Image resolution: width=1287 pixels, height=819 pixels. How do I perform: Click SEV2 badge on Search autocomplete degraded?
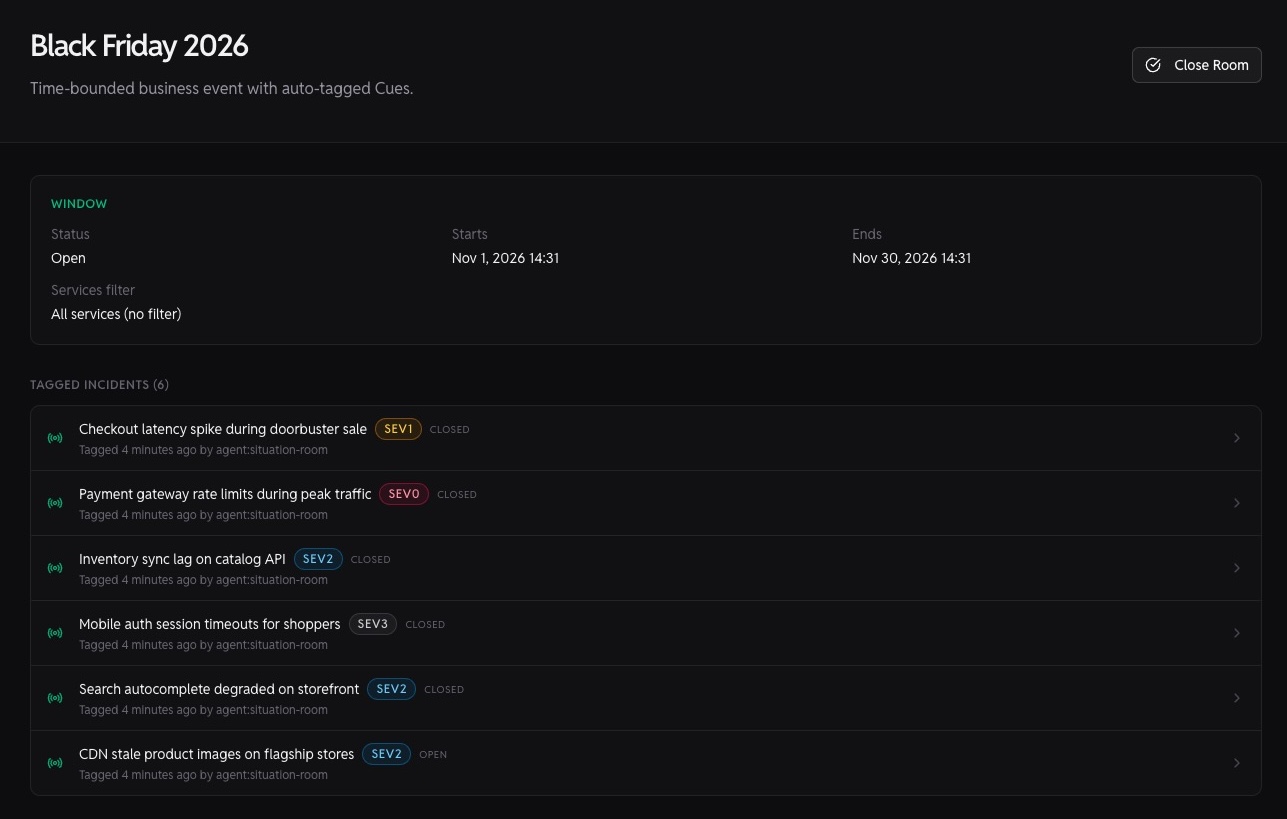[x=391, y=689]
